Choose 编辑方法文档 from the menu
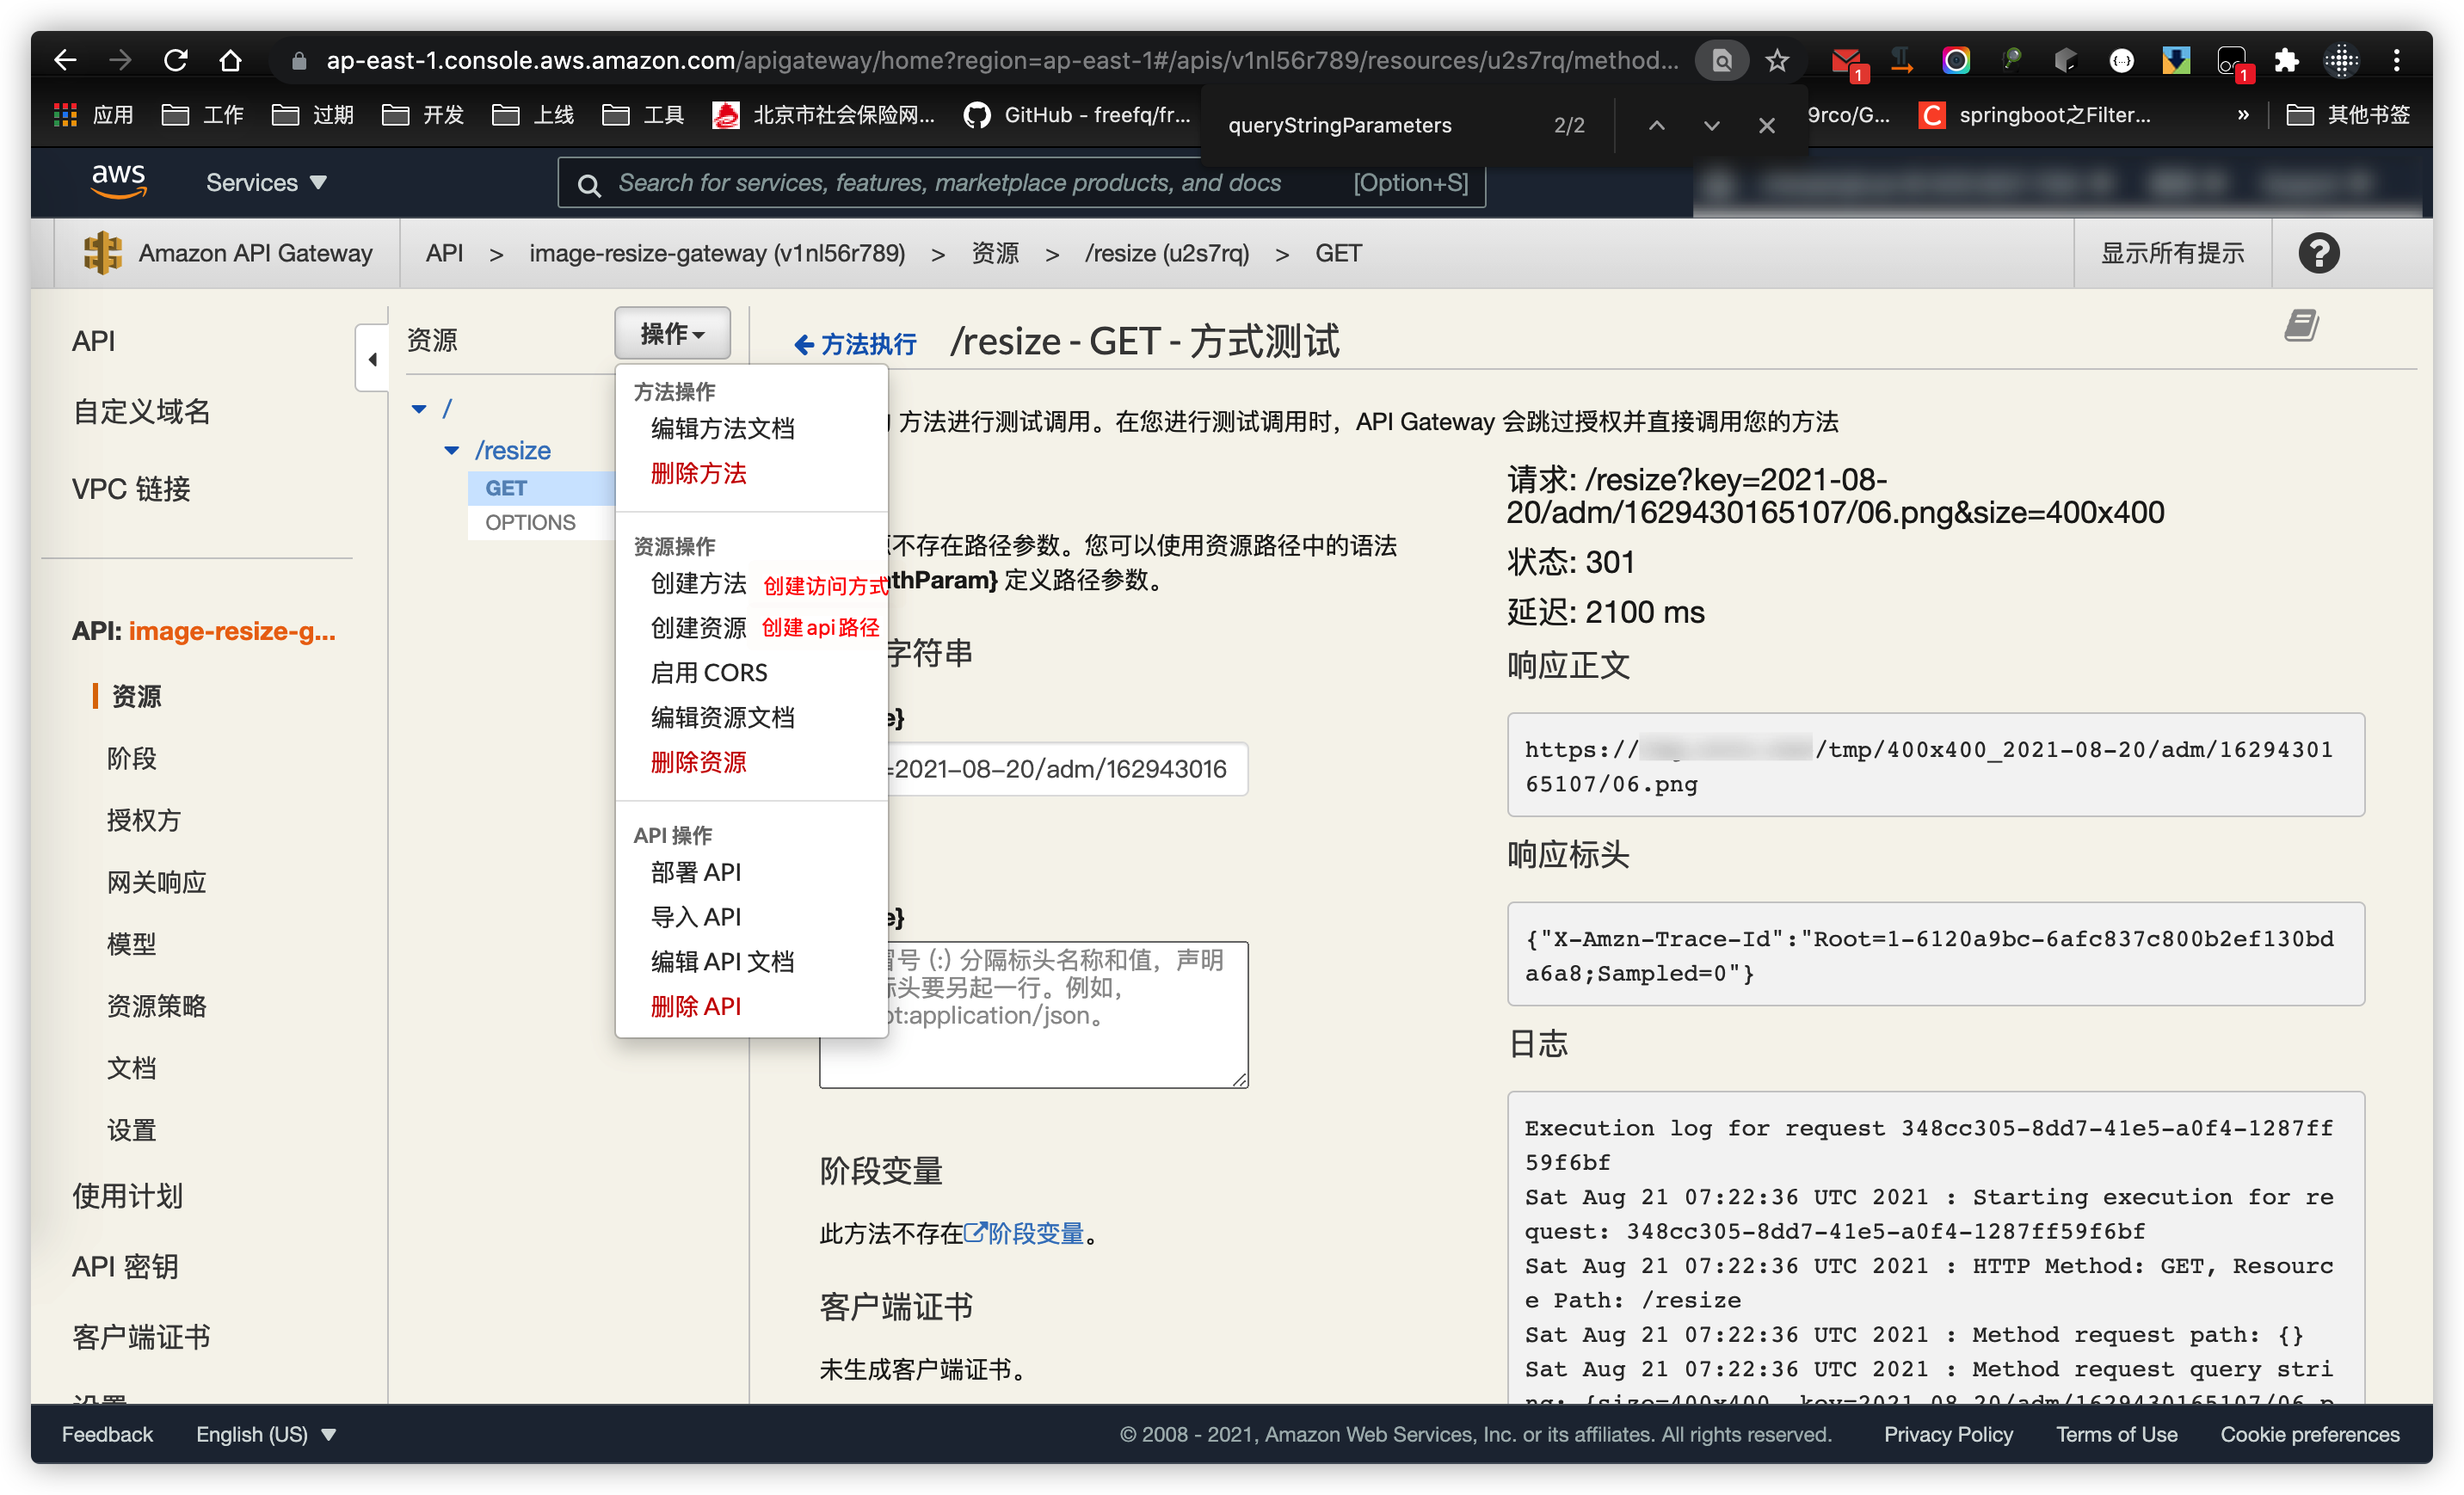Screen dimensions: 2464x1495 722,429
